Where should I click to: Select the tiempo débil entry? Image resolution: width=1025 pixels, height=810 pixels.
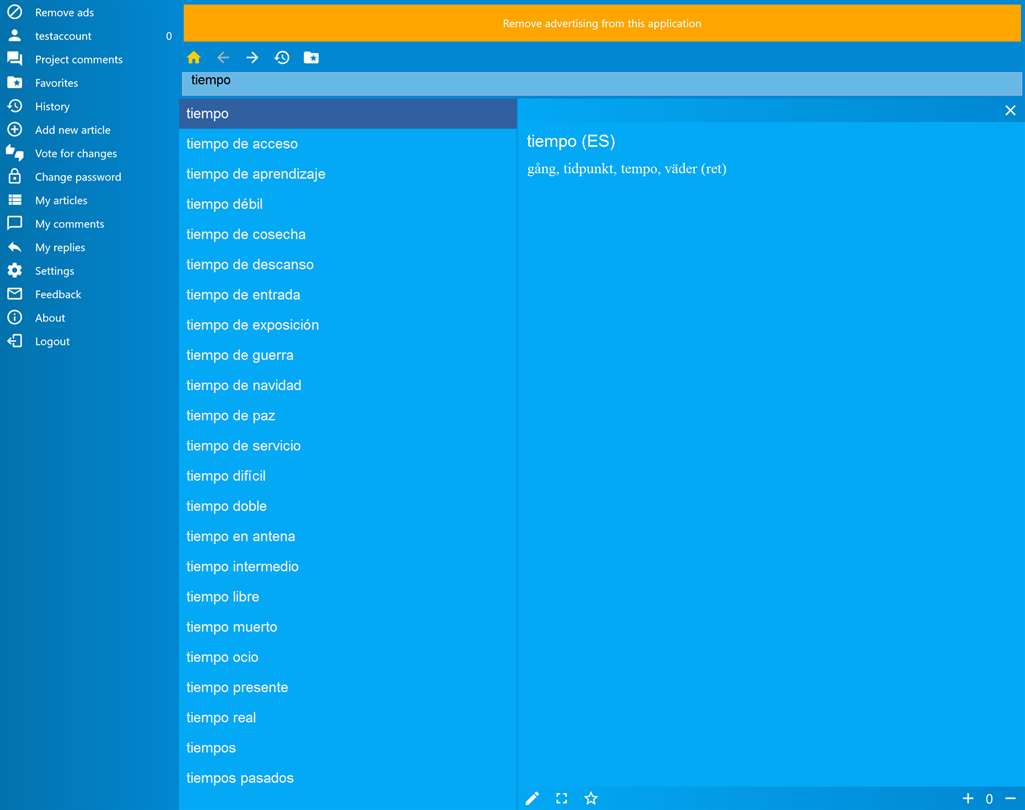[348, 204]
